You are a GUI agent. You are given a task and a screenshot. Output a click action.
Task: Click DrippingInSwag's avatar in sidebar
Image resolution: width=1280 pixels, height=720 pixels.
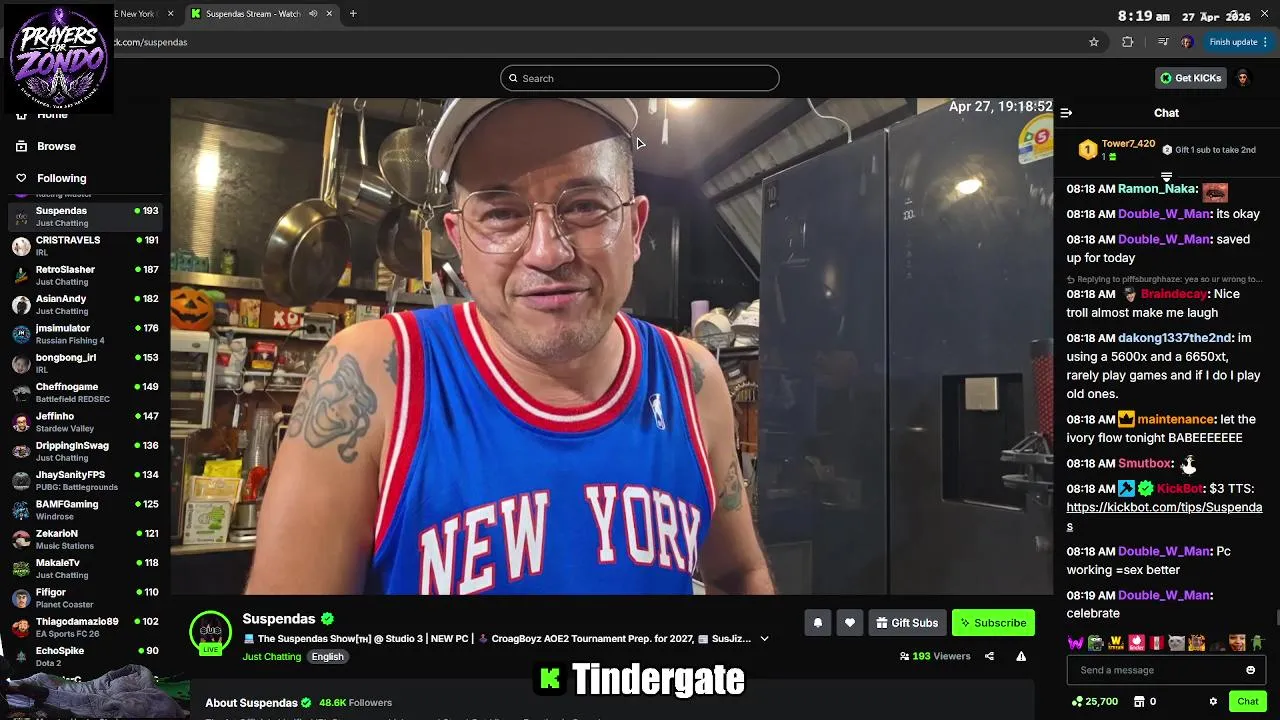(x=21, y=451)
